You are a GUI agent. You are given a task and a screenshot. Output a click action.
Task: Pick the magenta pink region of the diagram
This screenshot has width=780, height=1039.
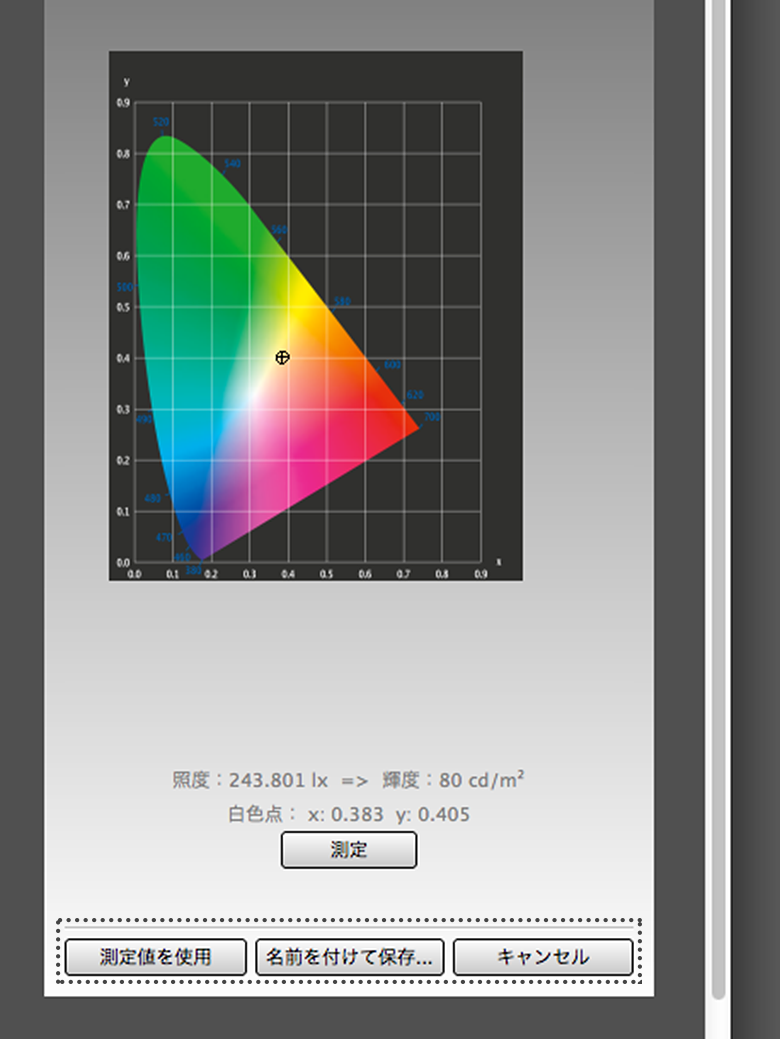290,460
